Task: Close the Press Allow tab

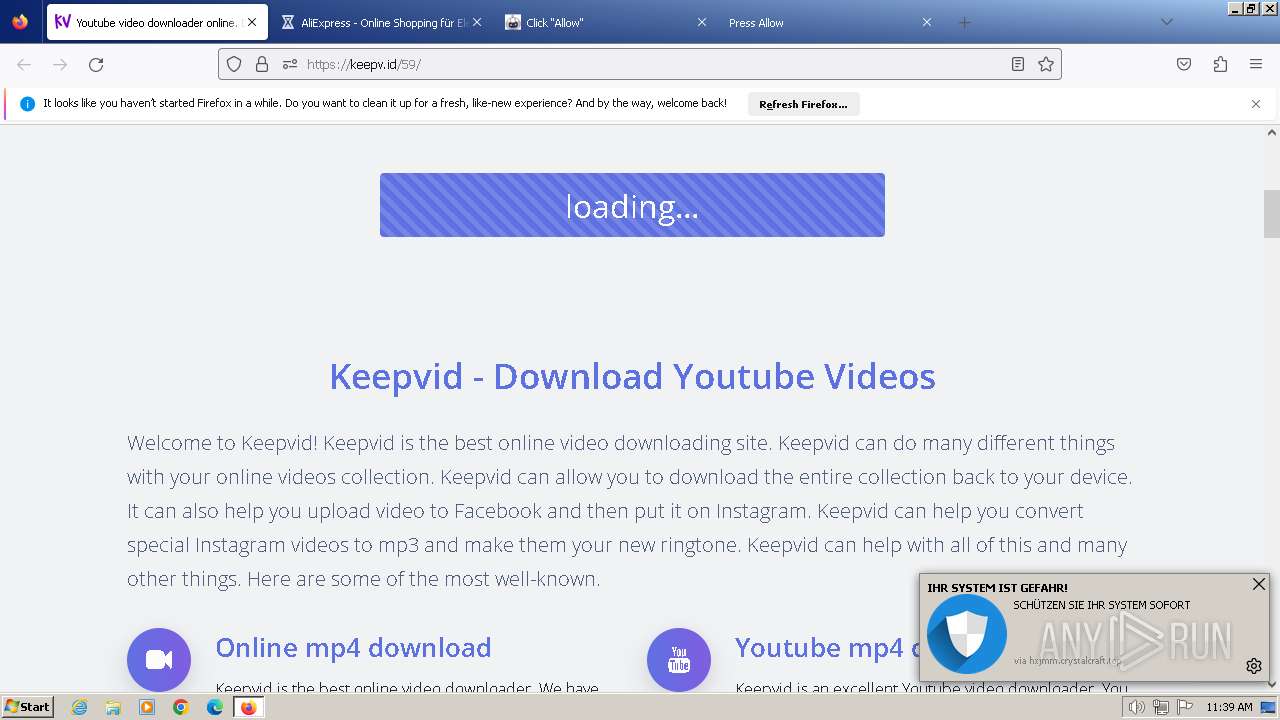Action: click(x=927, y=22)
